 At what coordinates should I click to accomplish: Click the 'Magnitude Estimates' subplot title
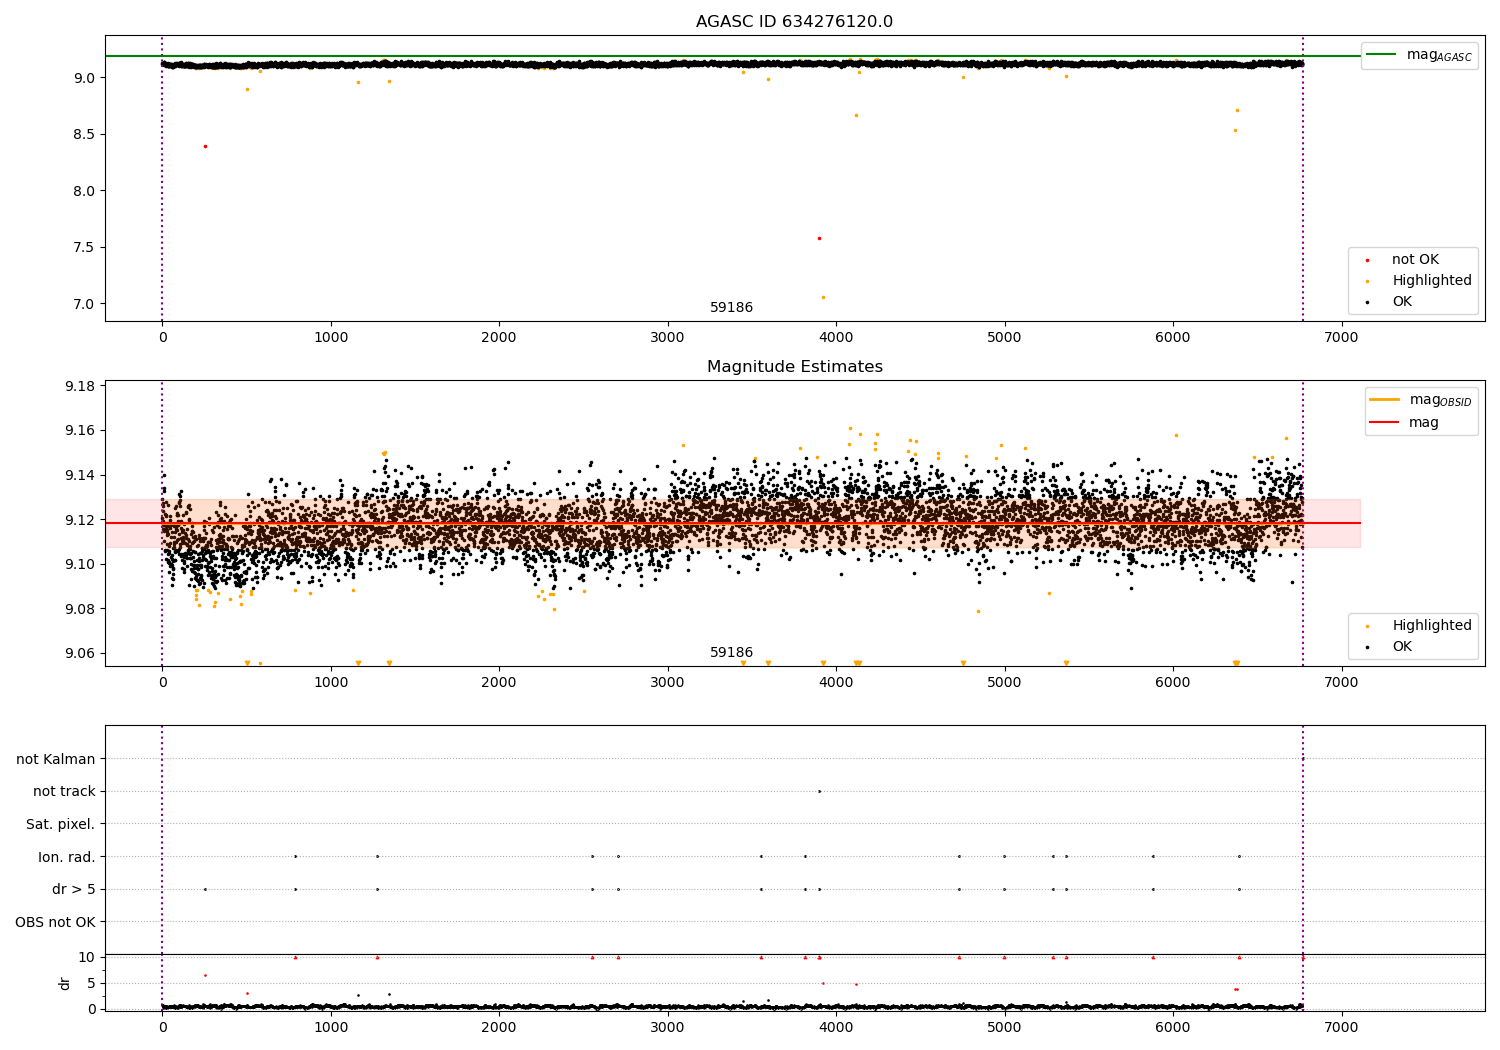pyautogui.click(x=794, y=367)
